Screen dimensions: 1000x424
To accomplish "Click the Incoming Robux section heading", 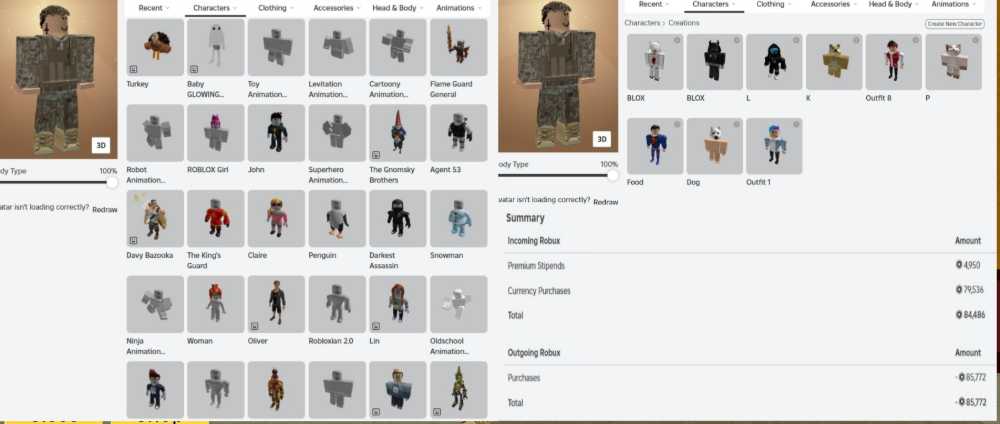I will (533, 241).
